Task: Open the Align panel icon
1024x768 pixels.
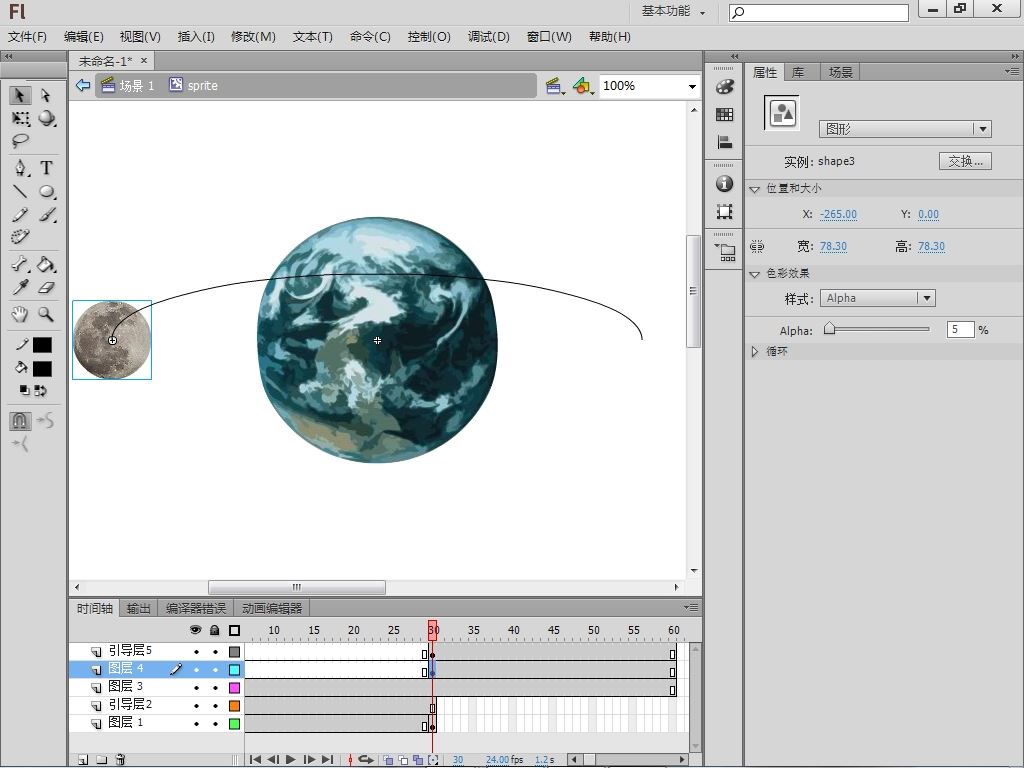Action: (725, 142)
